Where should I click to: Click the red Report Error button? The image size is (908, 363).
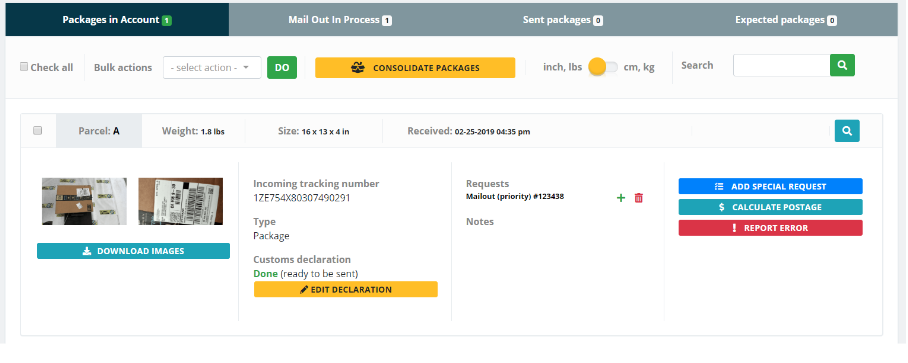(x=770, y=228)
